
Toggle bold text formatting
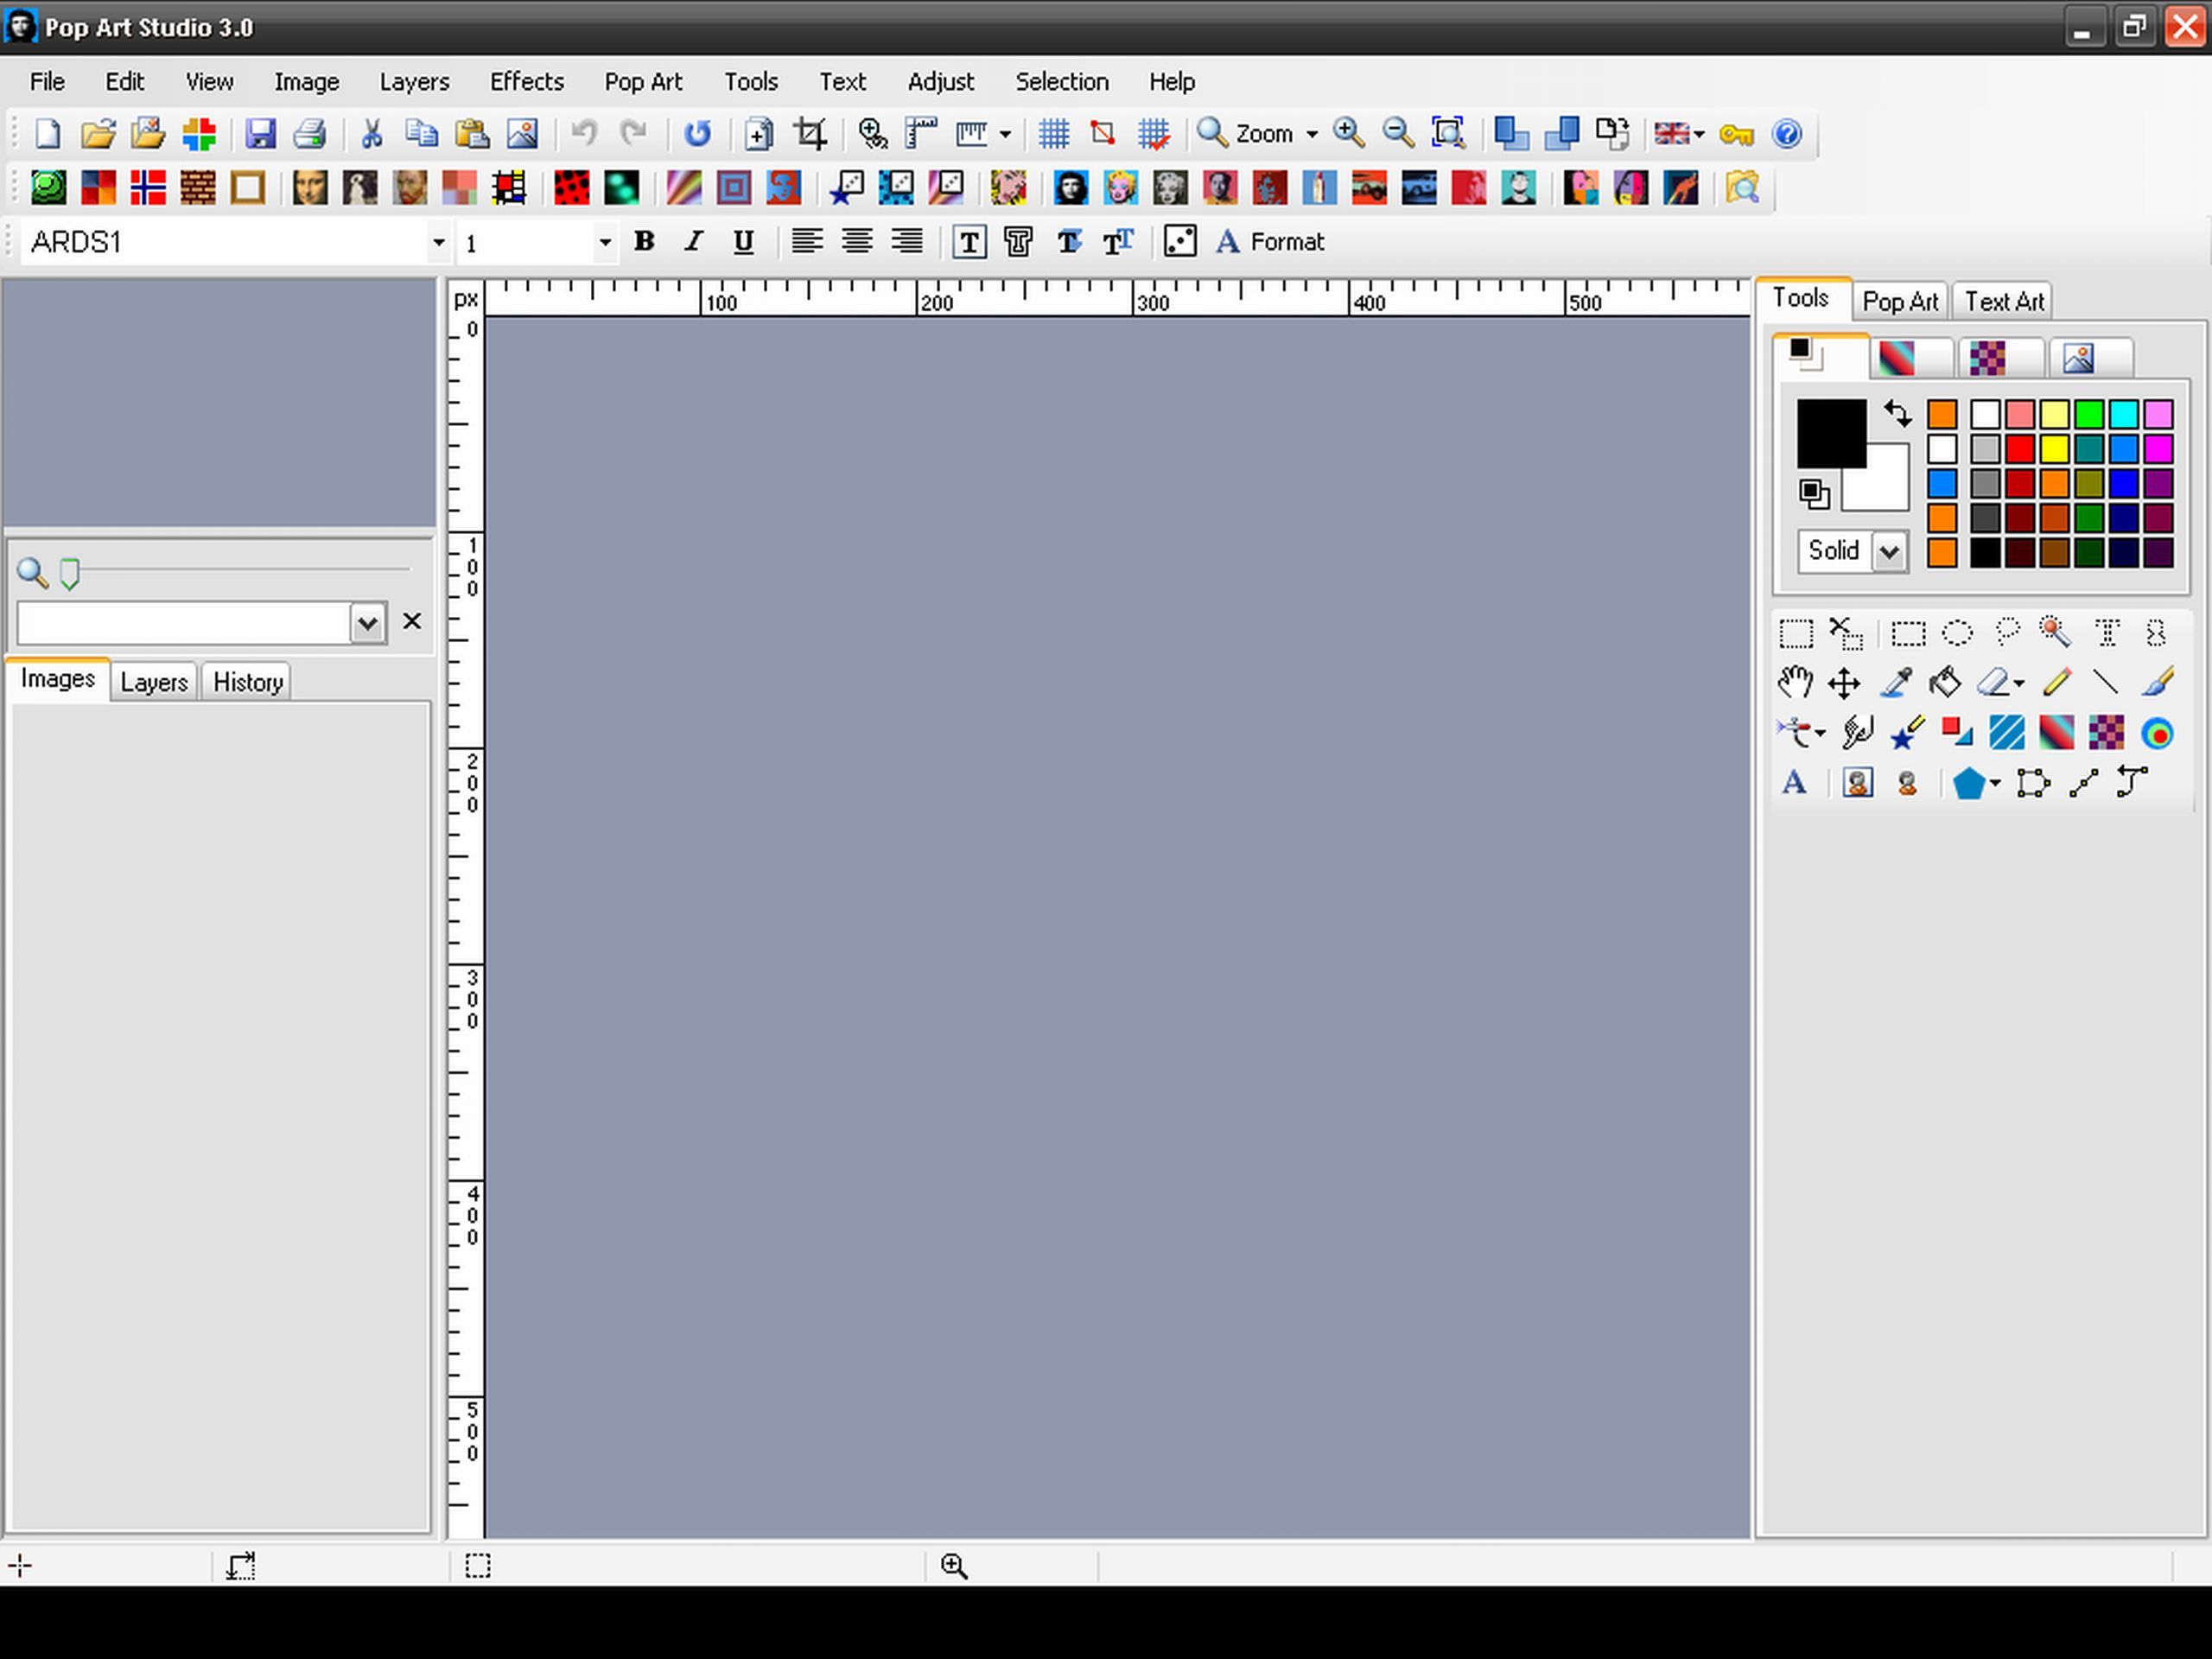(644, 241)
